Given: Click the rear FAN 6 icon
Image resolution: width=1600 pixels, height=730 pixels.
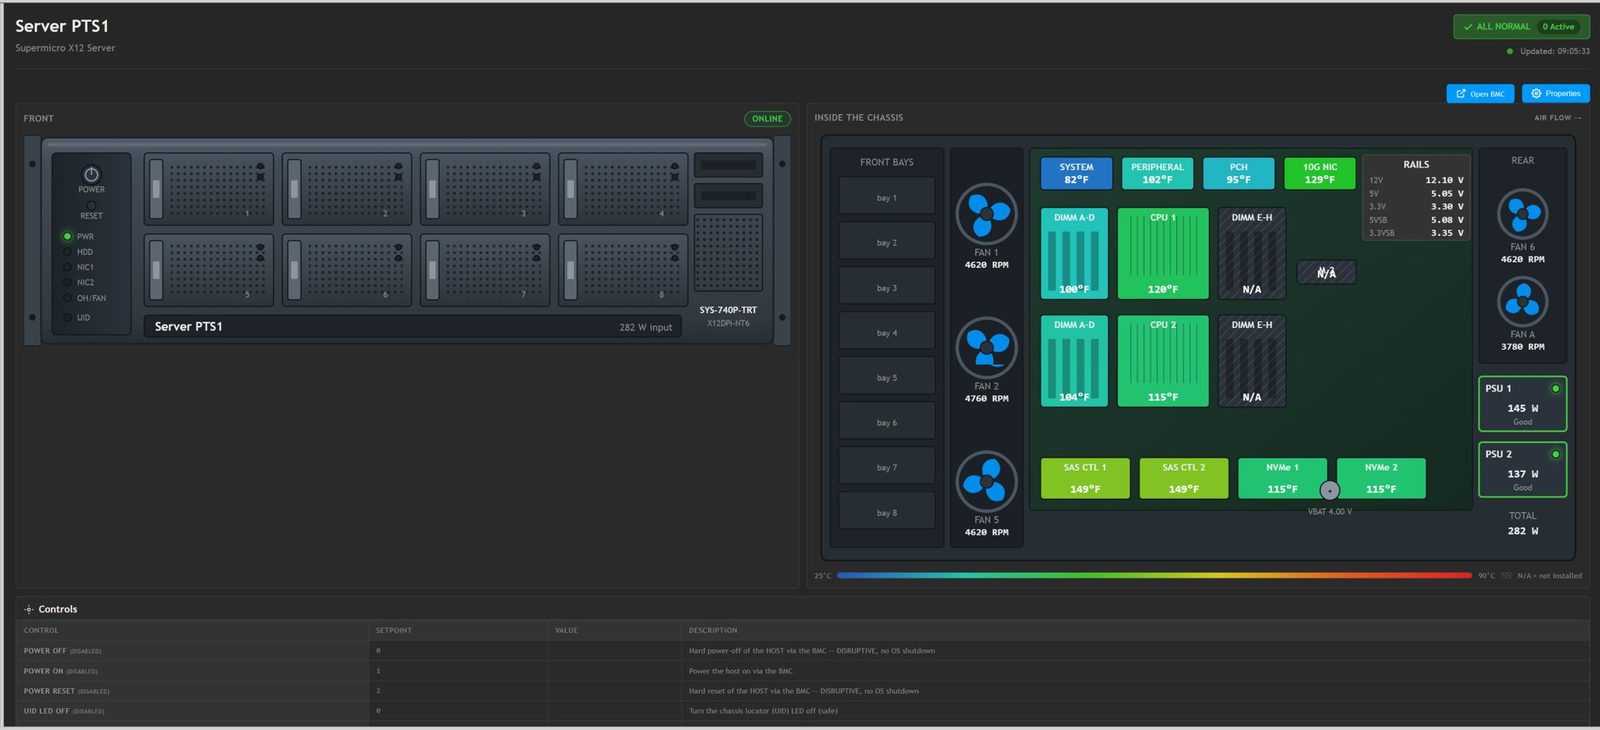Looking at the screenshot, I should click(x=1522, y=214).
